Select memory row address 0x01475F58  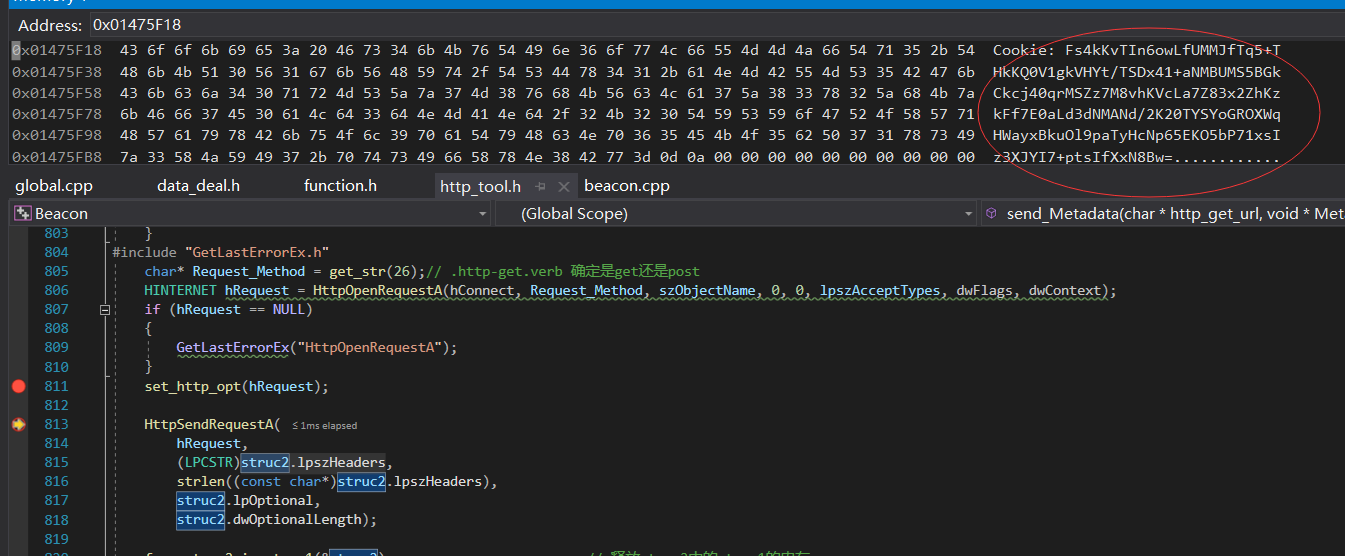click(x=57, y=93)
